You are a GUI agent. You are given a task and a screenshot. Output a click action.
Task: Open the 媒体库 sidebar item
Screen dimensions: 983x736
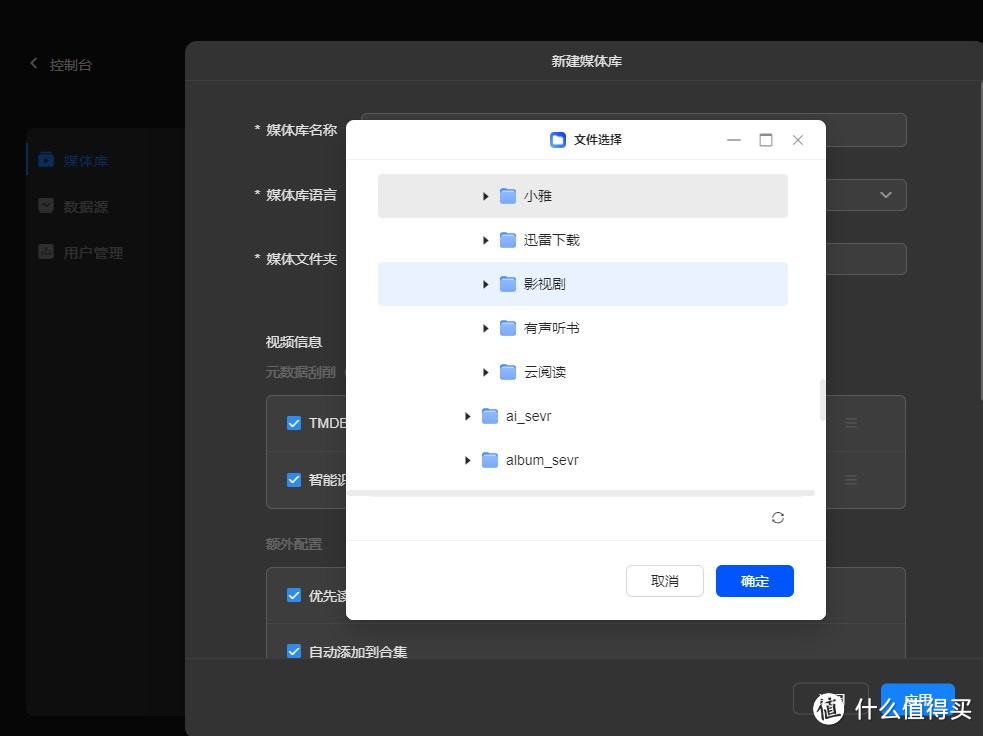click(x=104, y=160)
